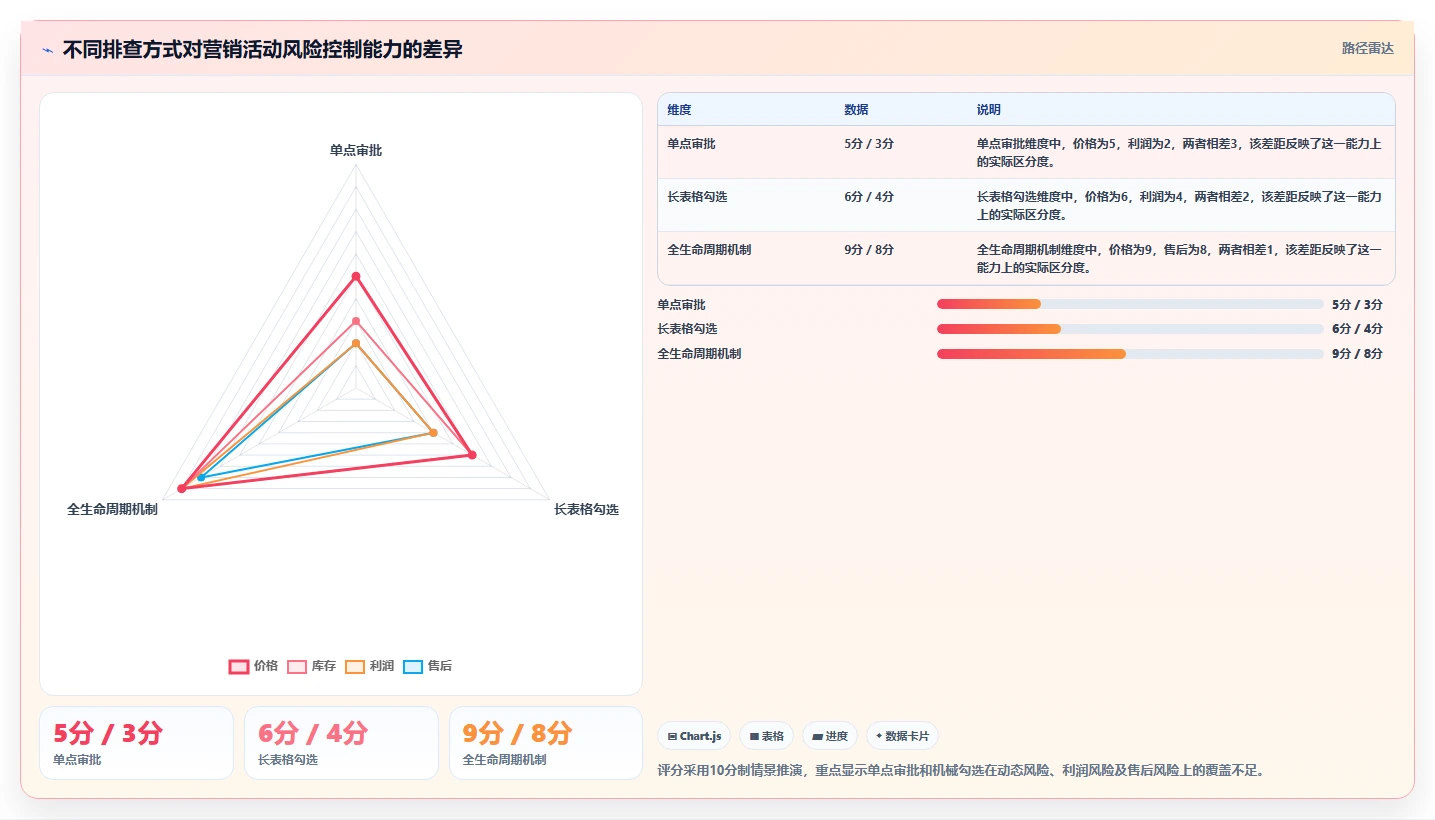This screenshot has height=820, width=1435.
Task: Toggle the 库存 legend item
Action: click(x=311, y=666)
